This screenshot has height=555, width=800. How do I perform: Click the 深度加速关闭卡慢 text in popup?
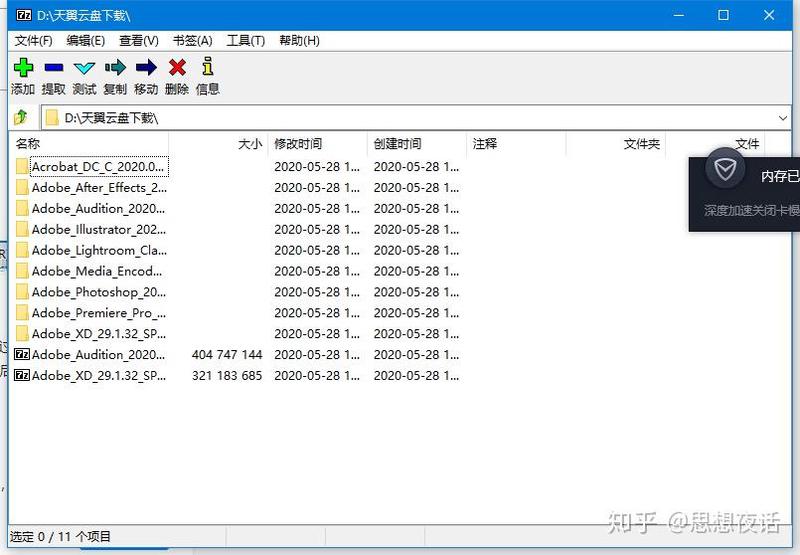[752, 211]
